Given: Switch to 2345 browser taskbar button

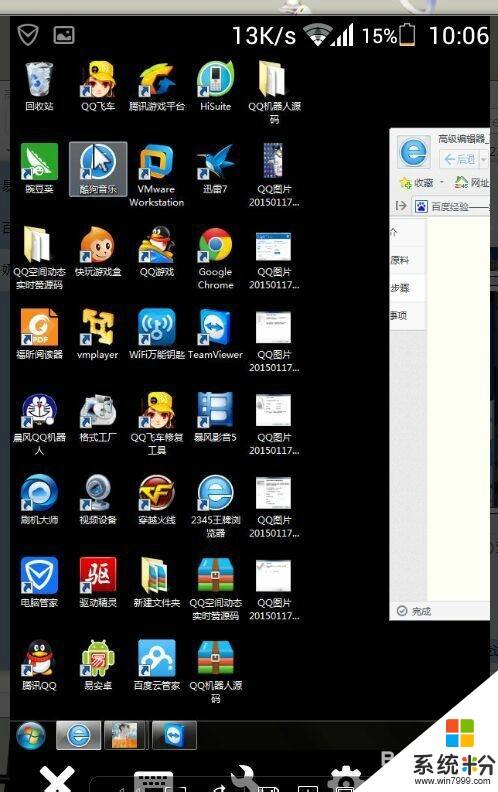Looking at the screenshot, I should point(78,735).
